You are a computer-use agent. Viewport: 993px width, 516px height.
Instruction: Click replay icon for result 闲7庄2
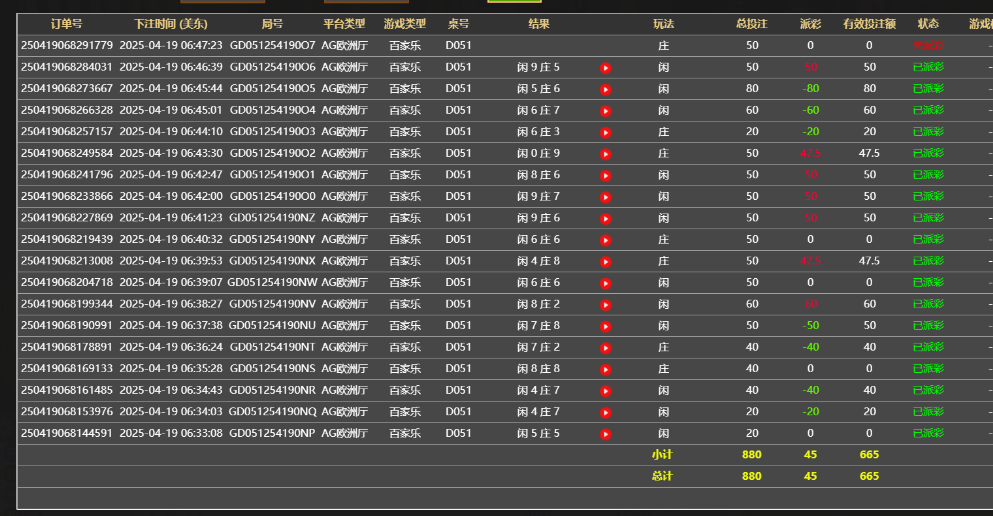point(605,347)
